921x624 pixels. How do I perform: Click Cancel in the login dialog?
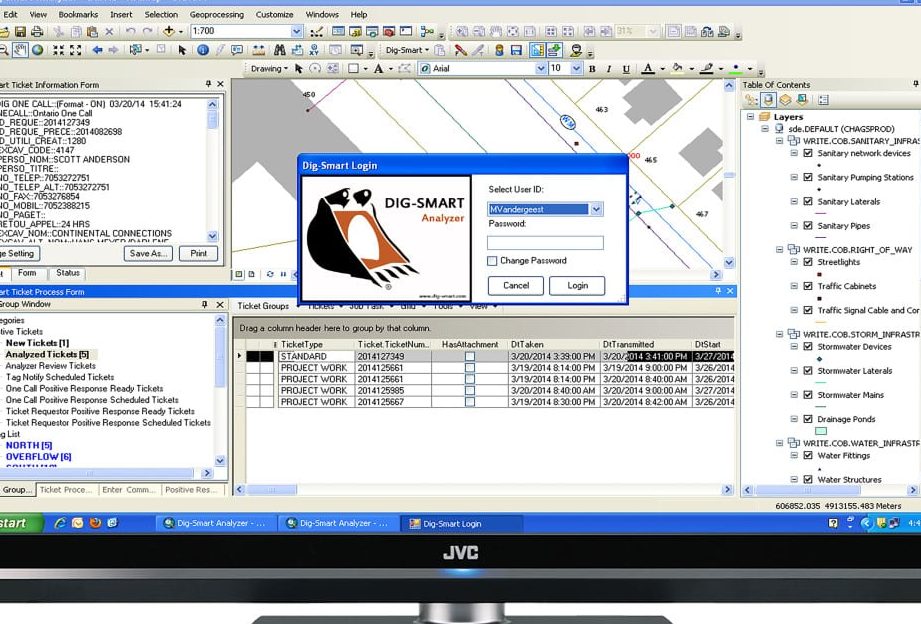pos(516,285)
